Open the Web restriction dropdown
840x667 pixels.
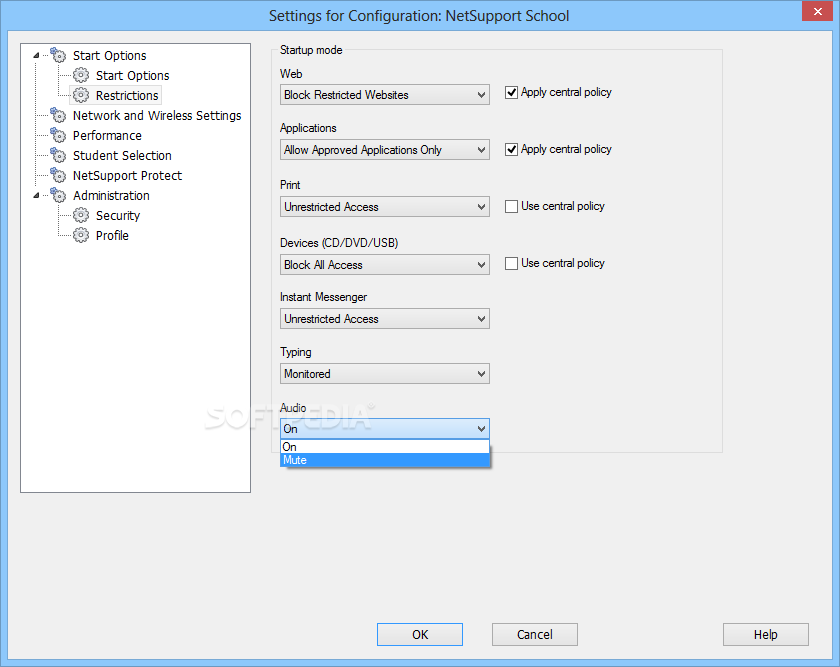point(385,95)
